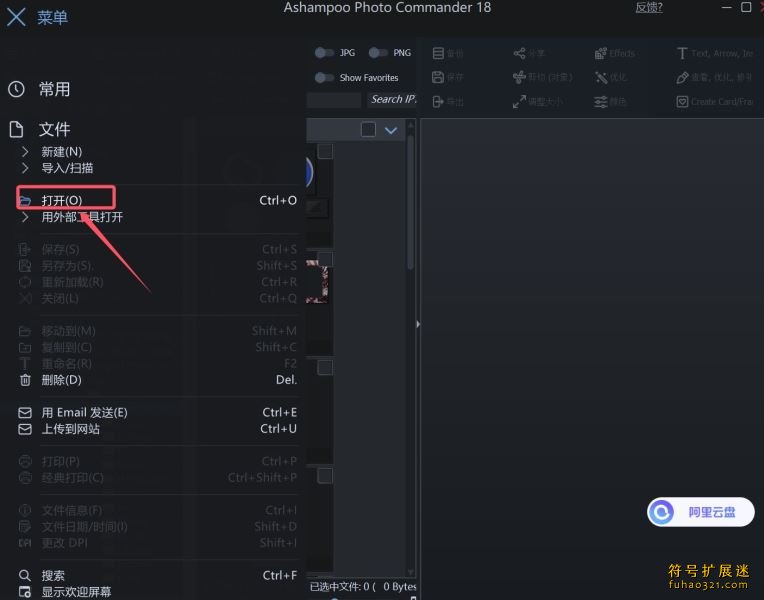
Task: Choose 文件信息(F) from the menu
Action: [x=157, y=510]
